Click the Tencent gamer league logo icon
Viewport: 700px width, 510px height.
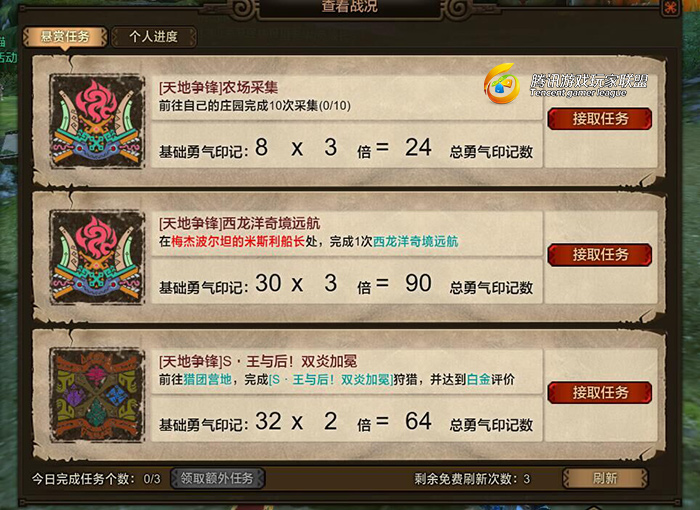pyautogui.click(x=502, y=84)
